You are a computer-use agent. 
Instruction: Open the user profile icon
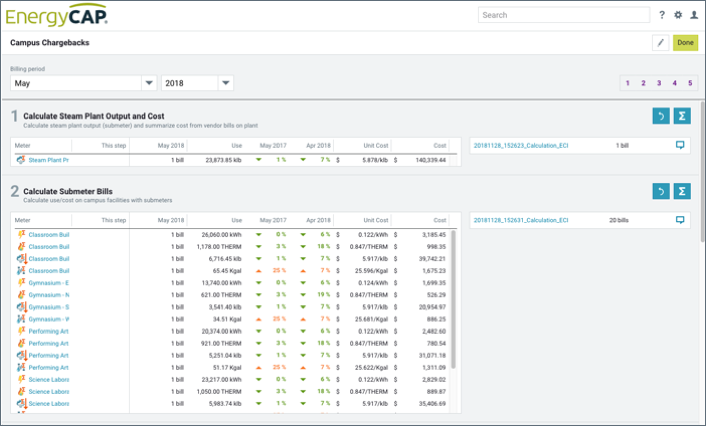(x=693, y=15)
